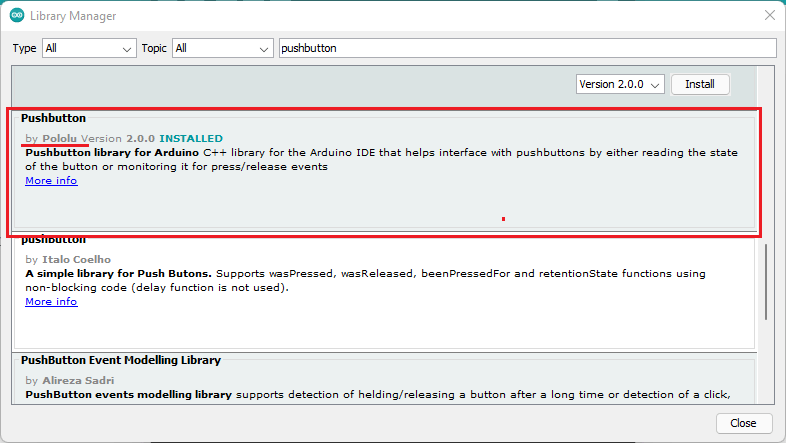Click the Library Manager title bar text
Viewport: 786px width, 443px height.
pos(73,16)
